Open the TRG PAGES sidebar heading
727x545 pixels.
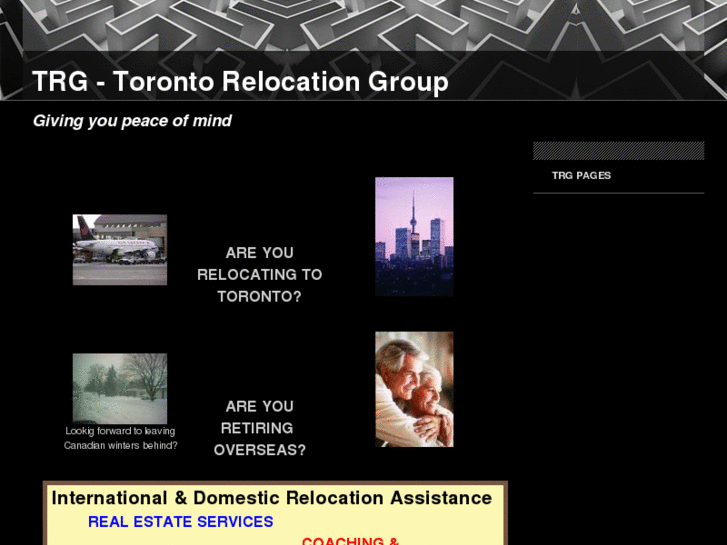click(x=581, y=175)
